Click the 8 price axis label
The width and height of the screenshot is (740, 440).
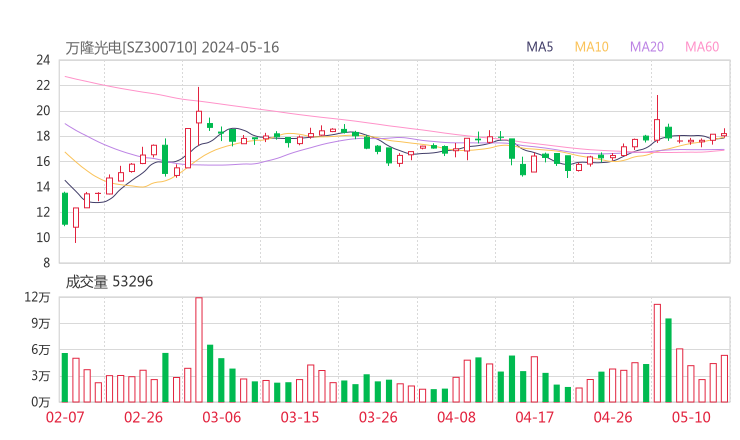47,263
